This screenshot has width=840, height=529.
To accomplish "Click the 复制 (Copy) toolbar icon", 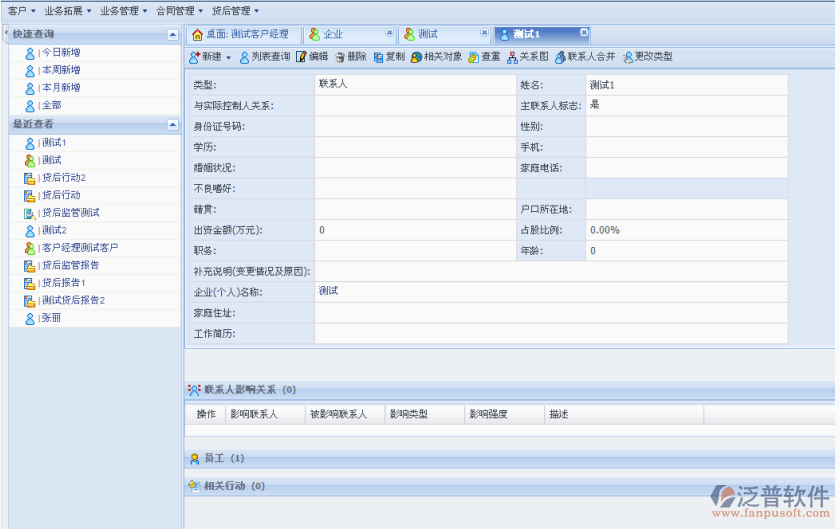I will 388,57.
